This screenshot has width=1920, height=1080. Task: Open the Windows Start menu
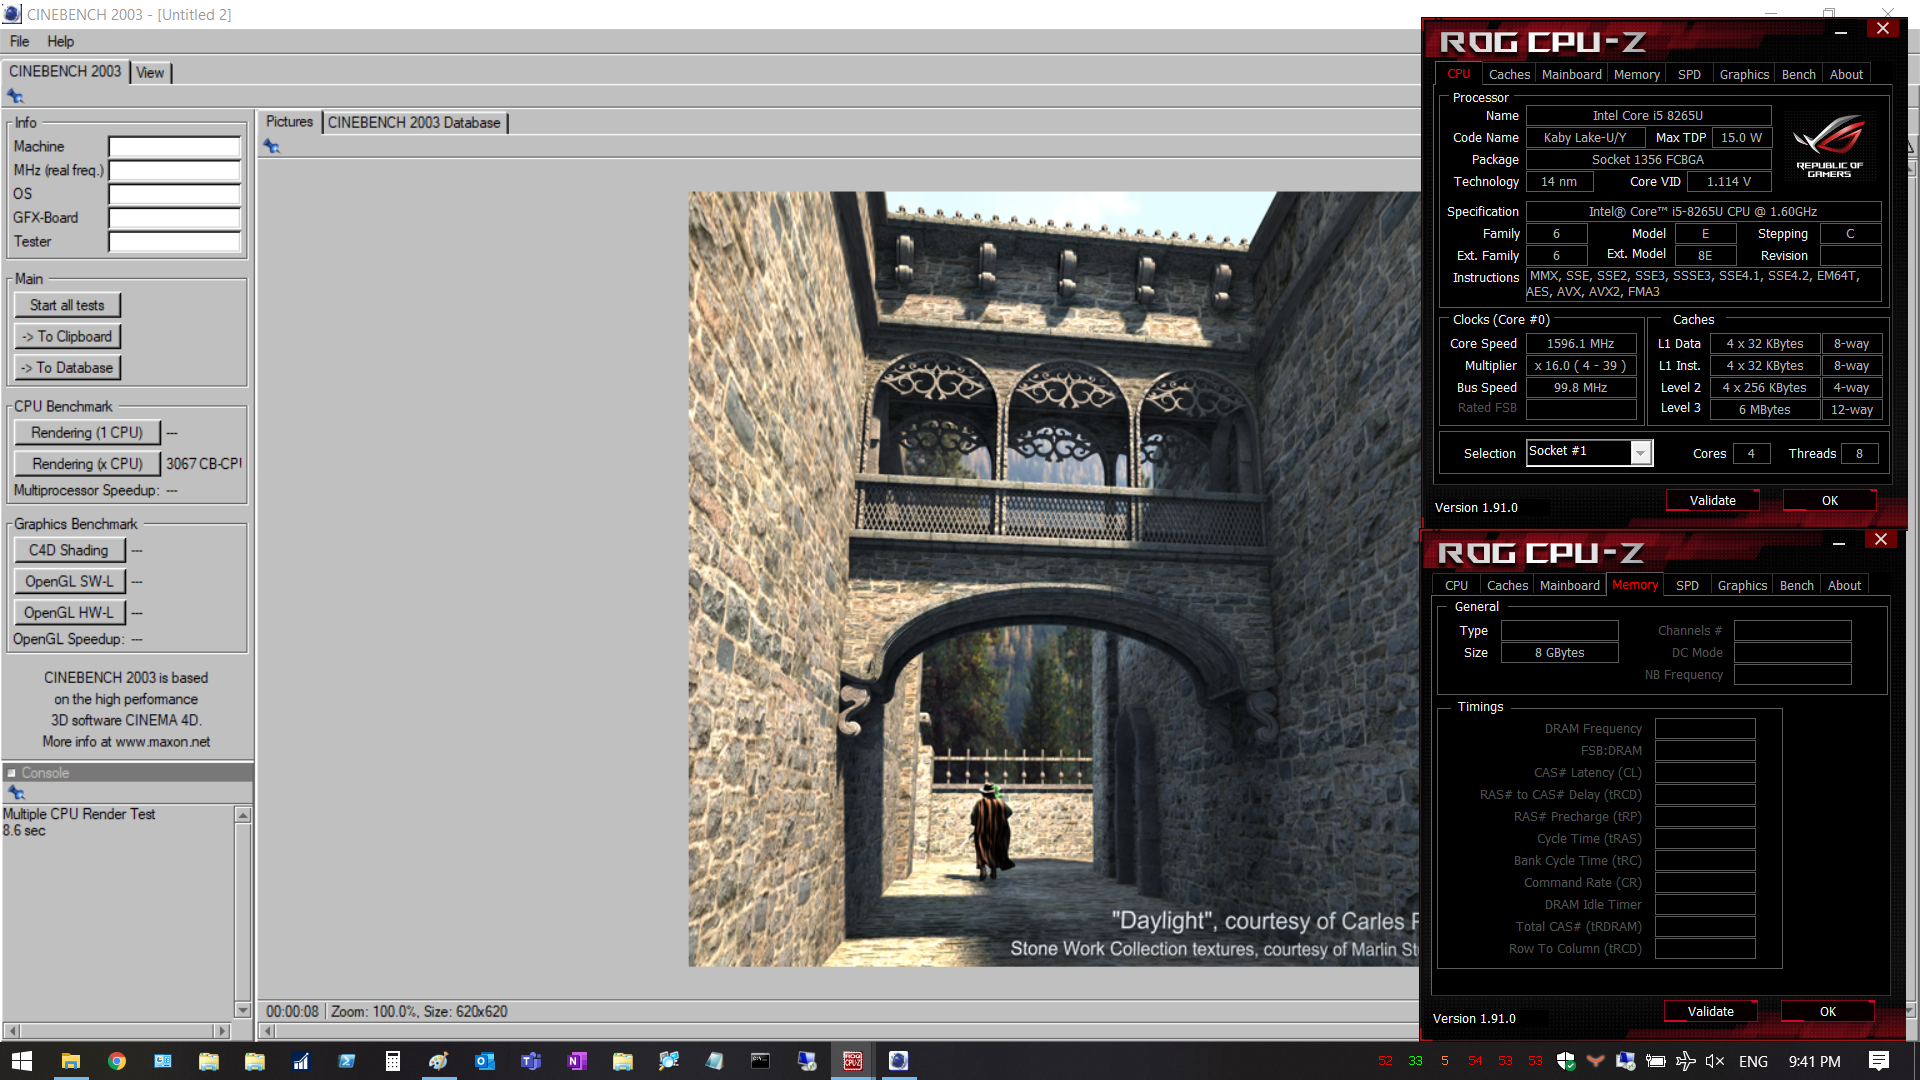(22, 1061)
